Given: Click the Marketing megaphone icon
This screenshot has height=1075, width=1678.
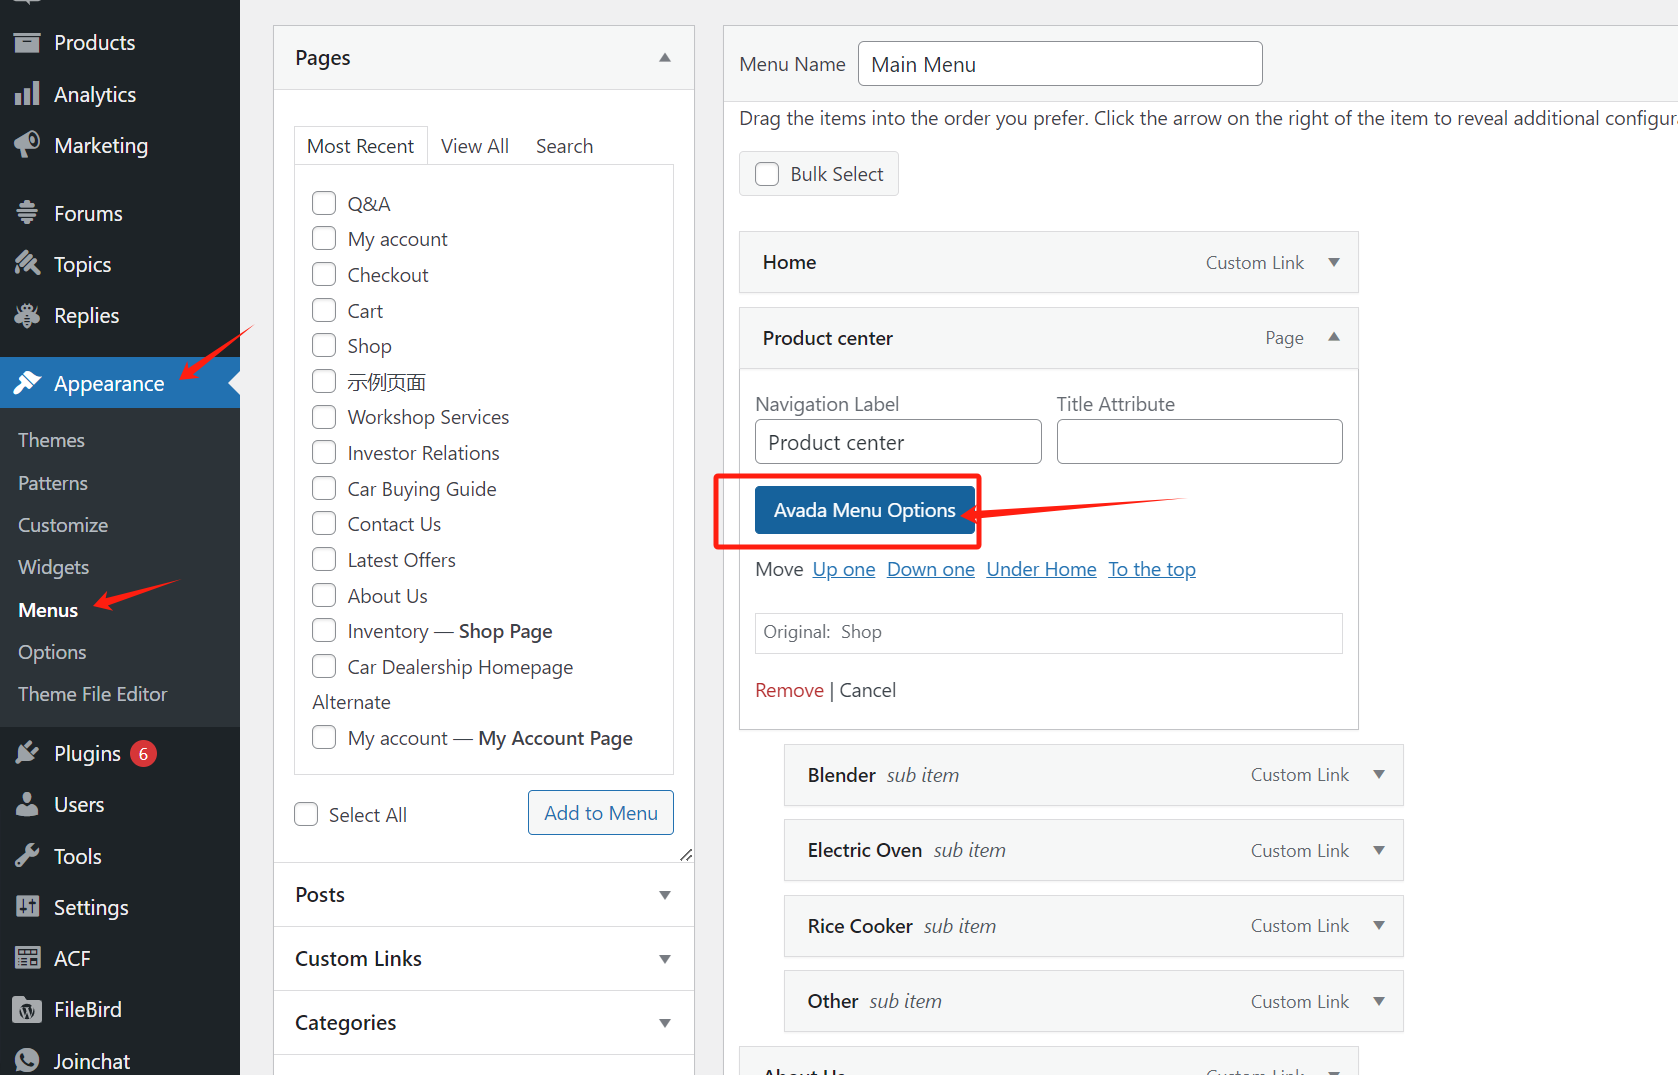Looking at the screenshot, I should [x=27, y=145].
